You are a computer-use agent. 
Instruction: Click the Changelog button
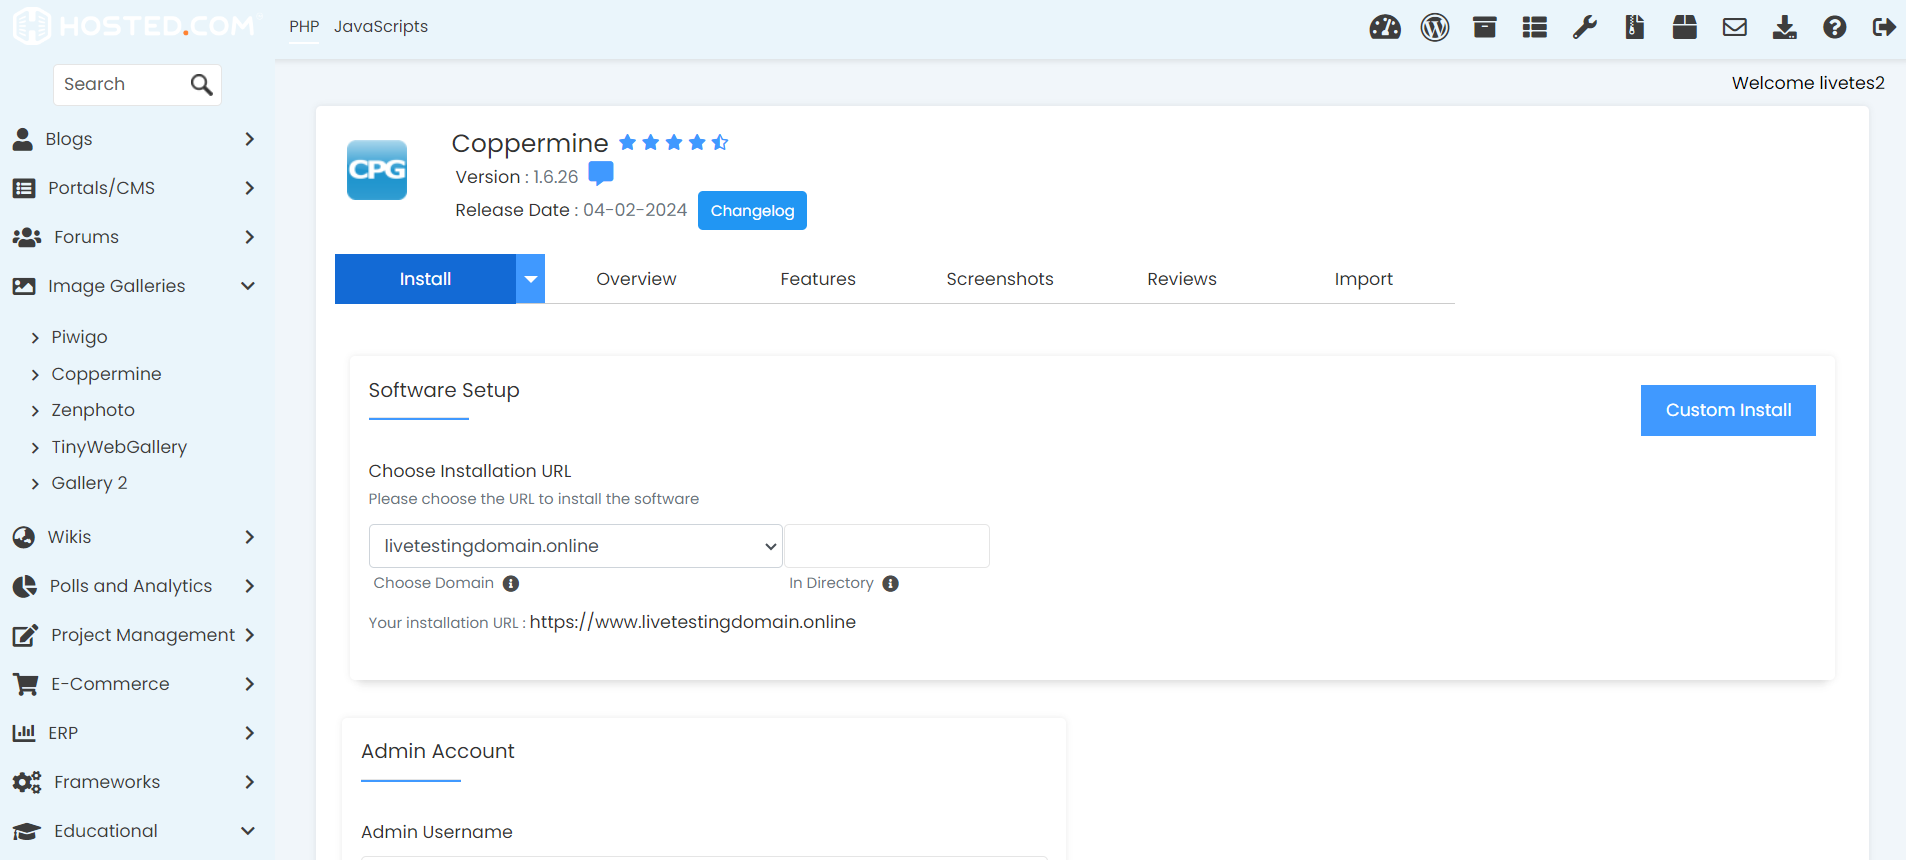(x=752, y=211)
